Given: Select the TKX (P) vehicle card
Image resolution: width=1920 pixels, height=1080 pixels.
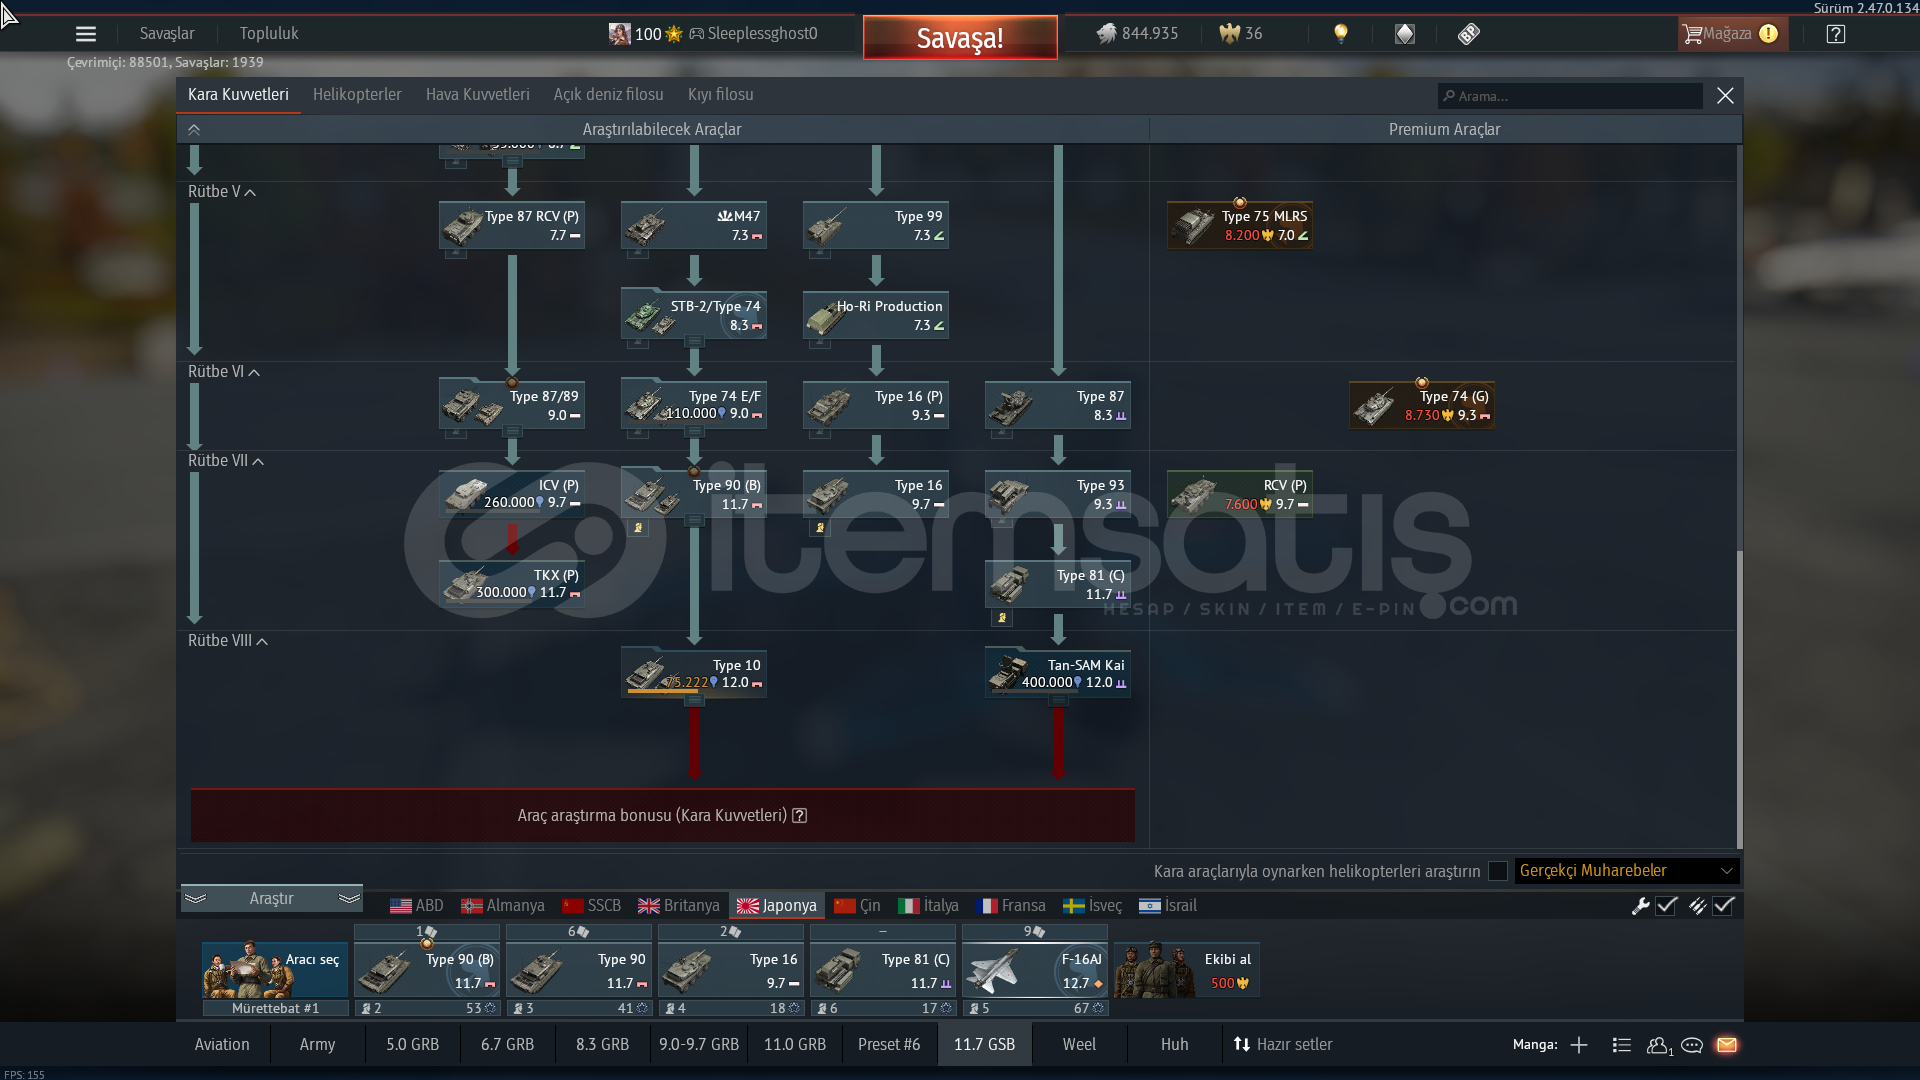Looking at the screenshot, I should click(x=512, y=583).
